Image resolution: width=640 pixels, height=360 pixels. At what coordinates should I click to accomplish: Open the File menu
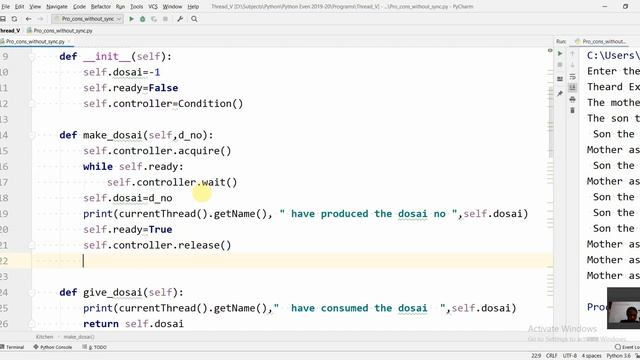(5, 7)
